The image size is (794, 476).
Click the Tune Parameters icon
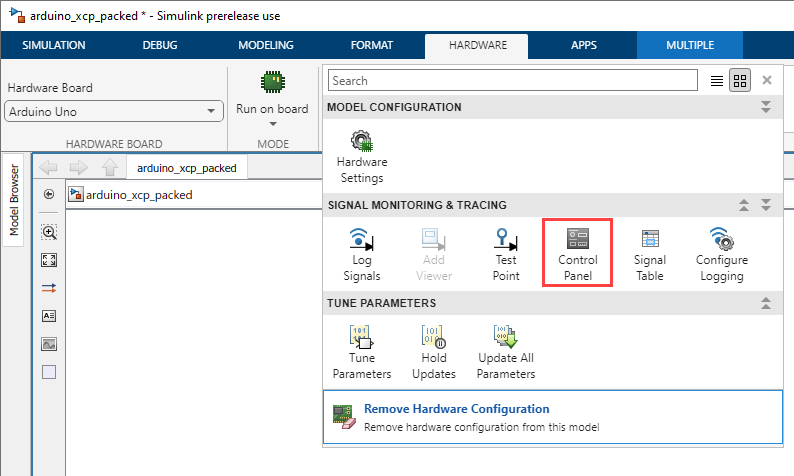pyautogui.click(x=362, y=352)
